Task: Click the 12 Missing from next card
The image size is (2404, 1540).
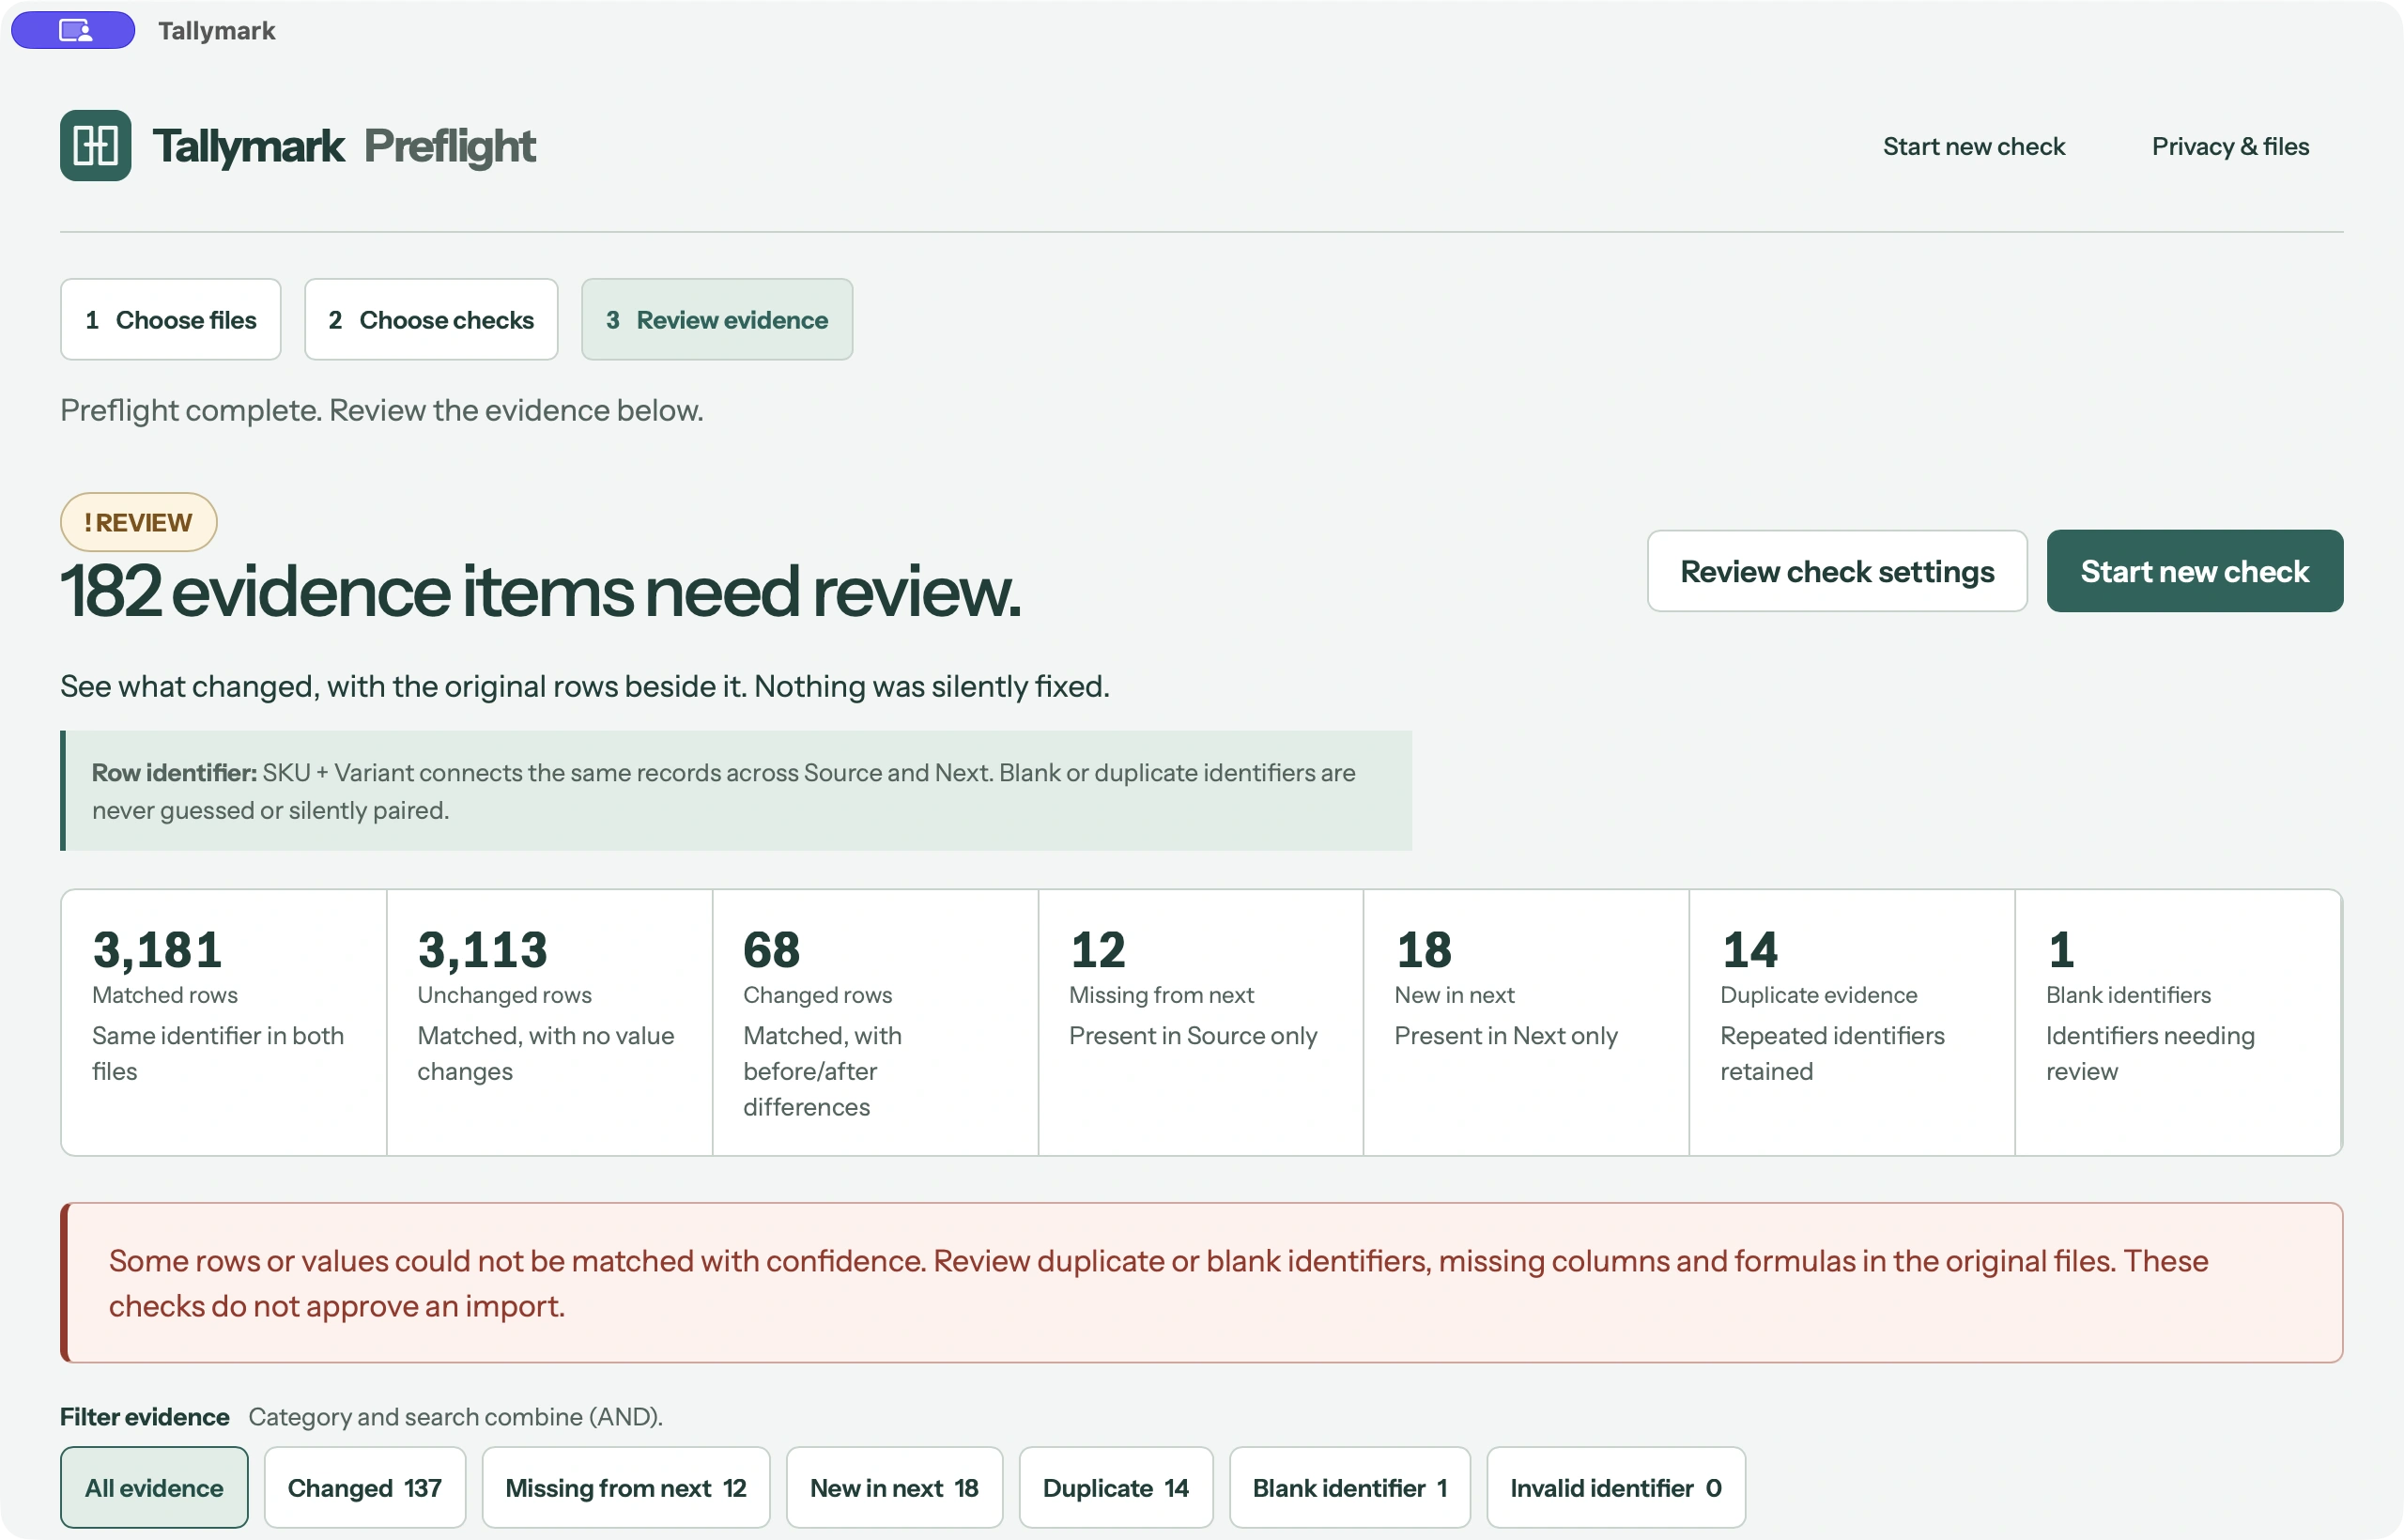Action: [1200, 1022]
